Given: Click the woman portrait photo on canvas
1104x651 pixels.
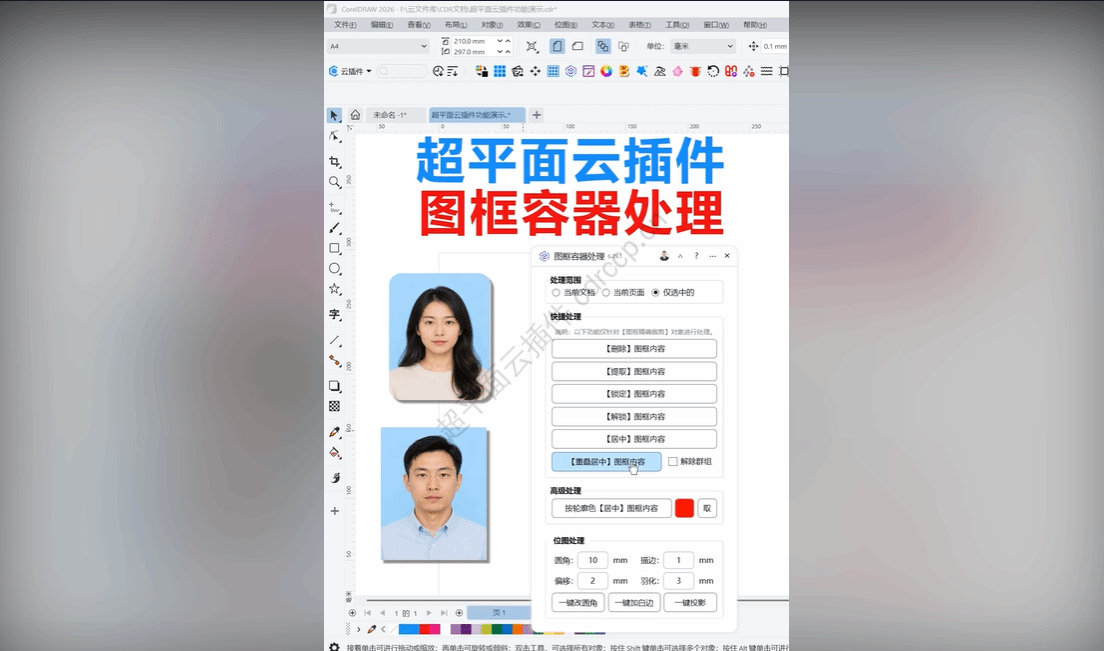Looking at the screenshot, I should pos(441,337).
